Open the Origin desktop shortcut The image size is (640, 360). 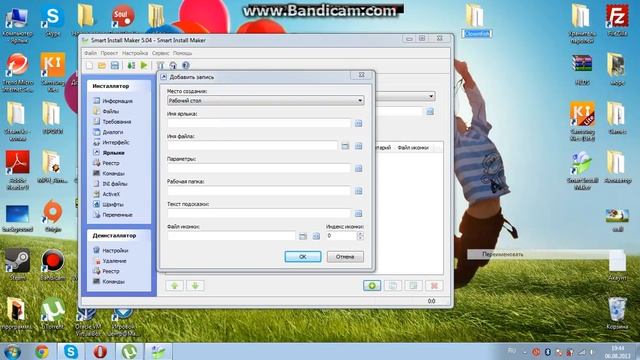[53, 216]
